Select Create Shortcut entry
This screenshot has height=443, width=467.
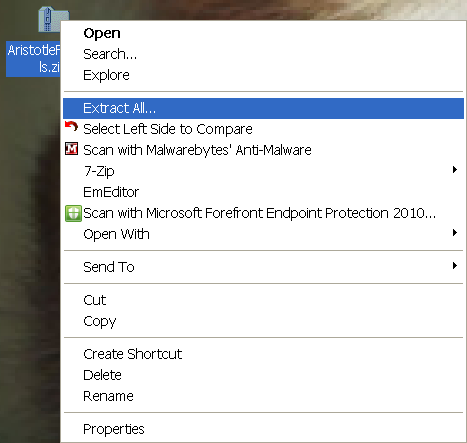263,354
